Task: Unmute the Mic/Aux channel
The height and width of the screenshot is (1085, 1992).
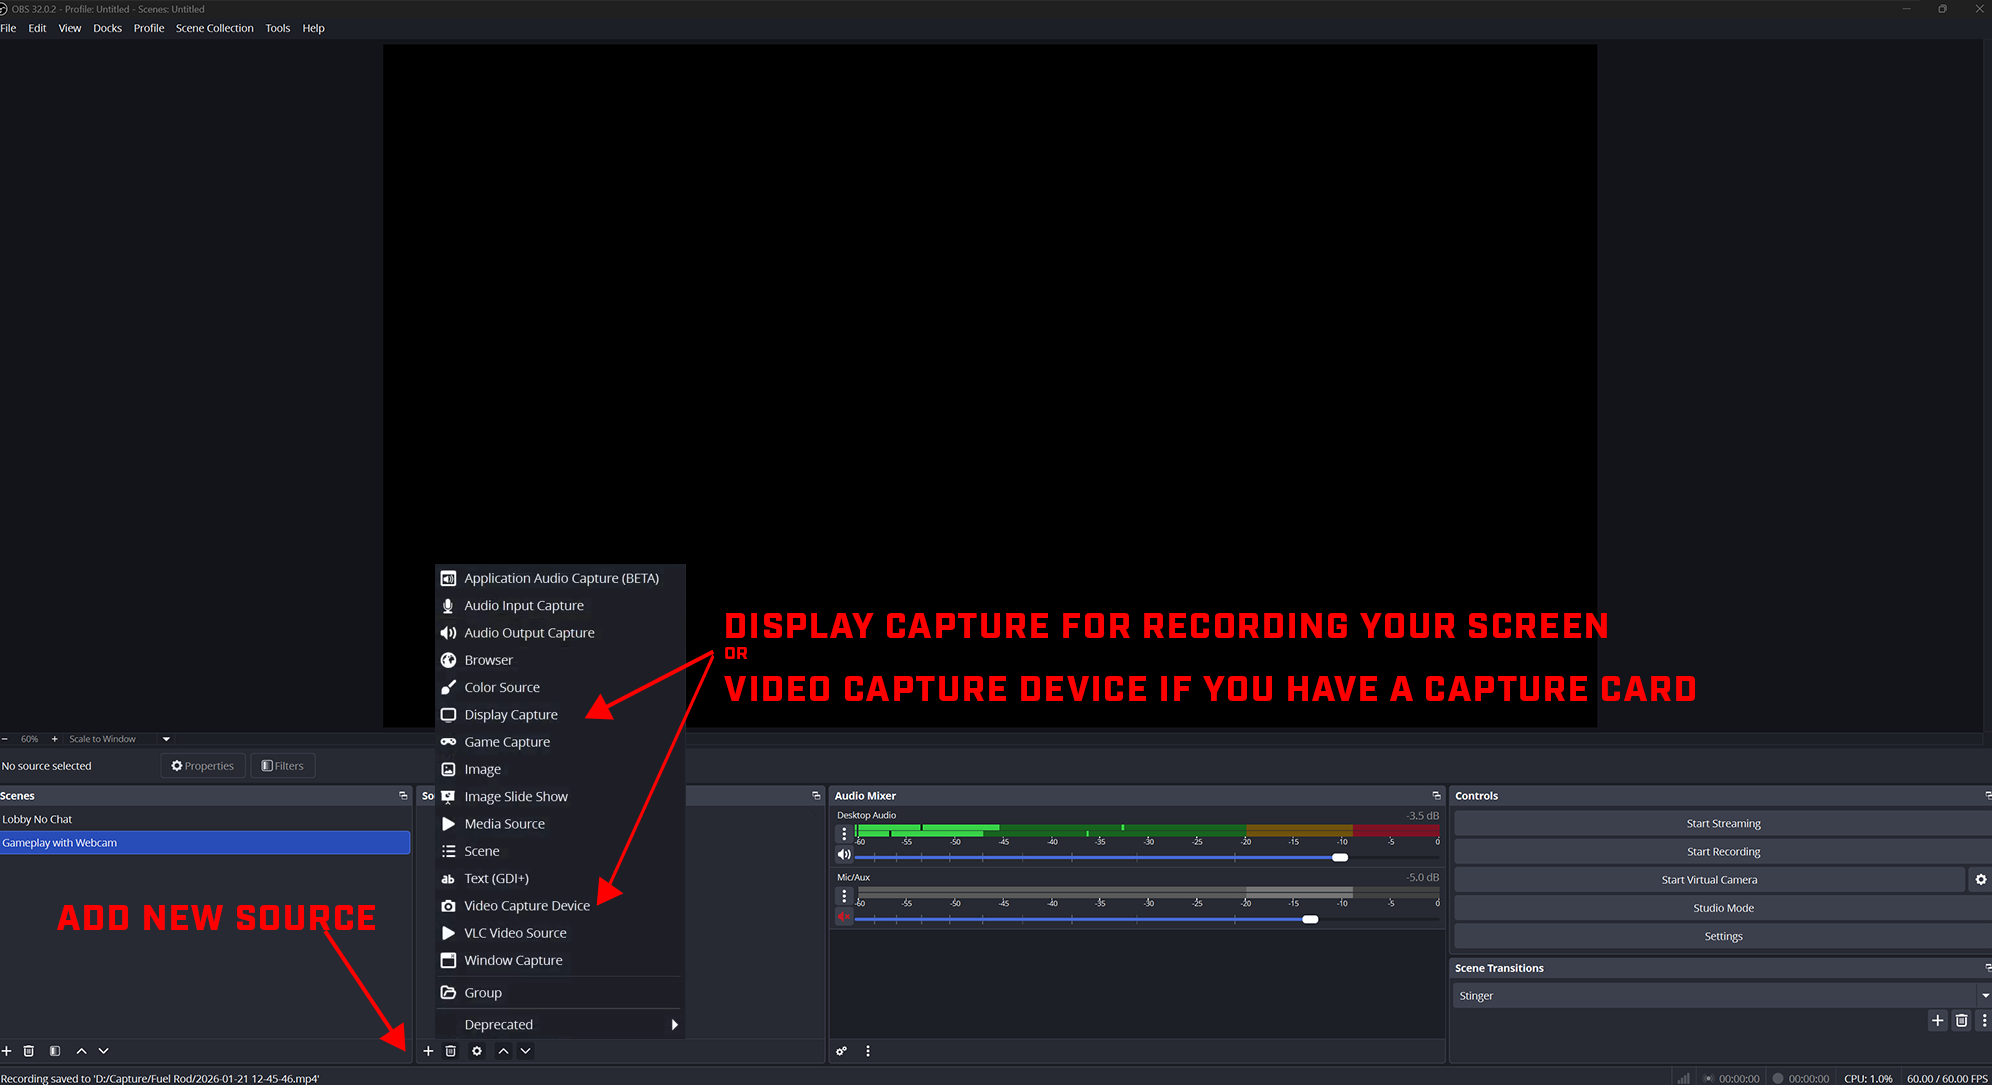Action: coord(844,917)
